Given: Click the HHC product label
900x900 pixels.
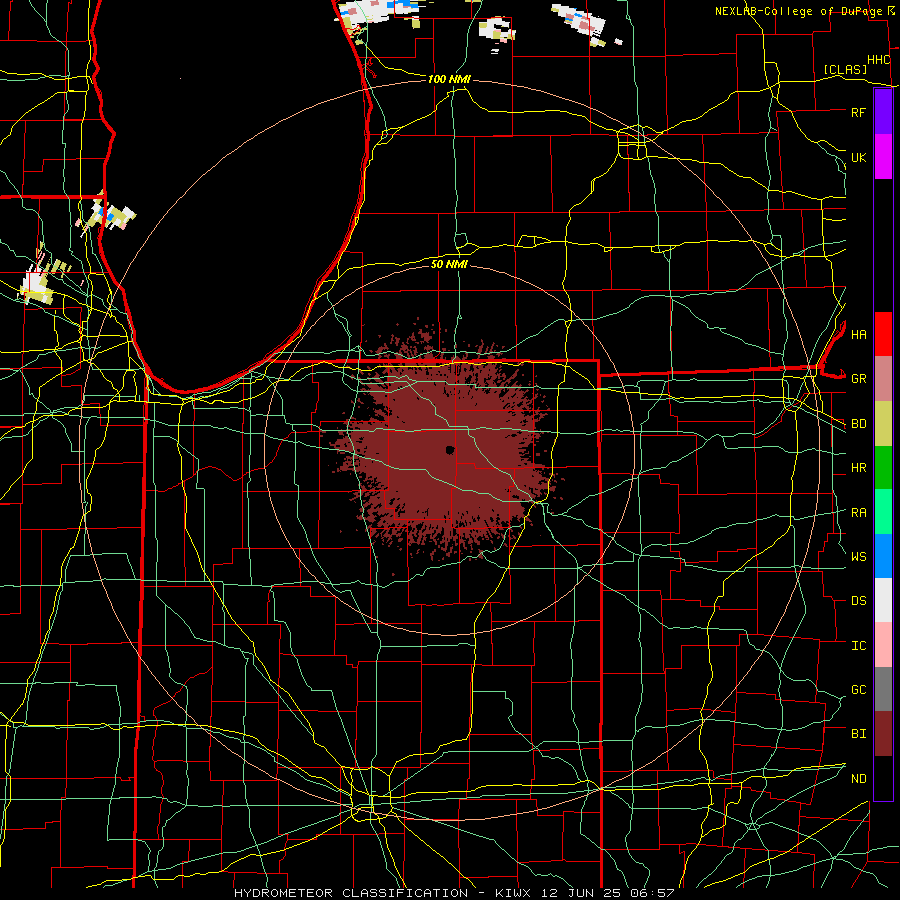Looking at the screenshot, I should 878,60.
